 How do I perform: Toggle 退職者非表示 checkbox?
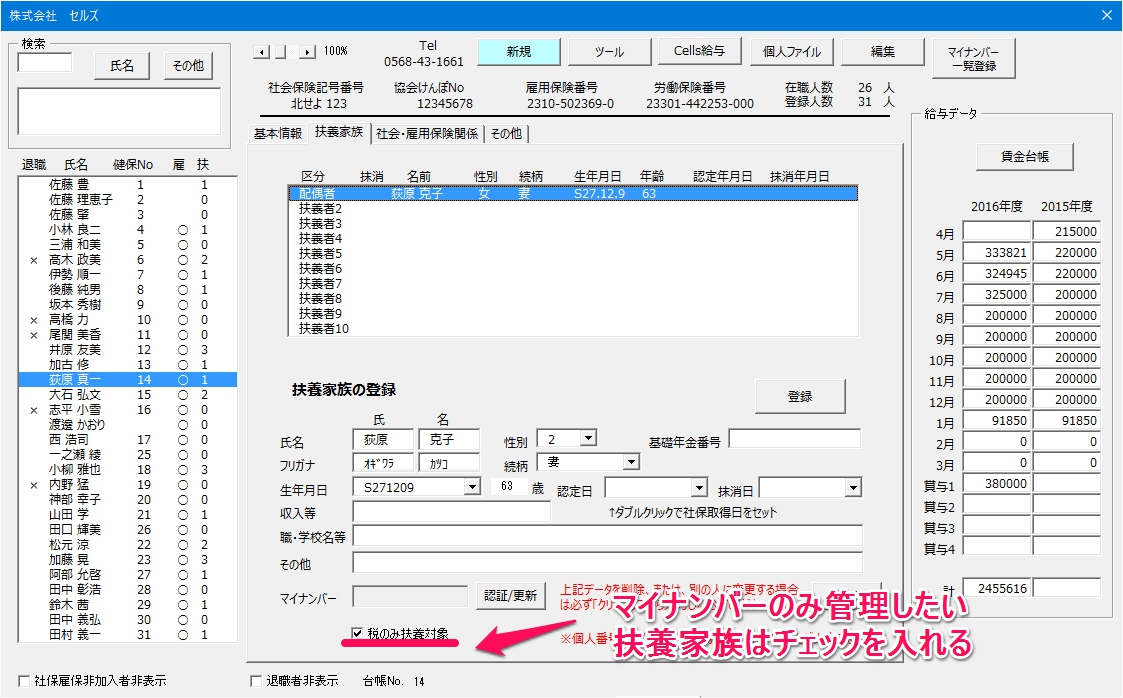coord(256,681)
